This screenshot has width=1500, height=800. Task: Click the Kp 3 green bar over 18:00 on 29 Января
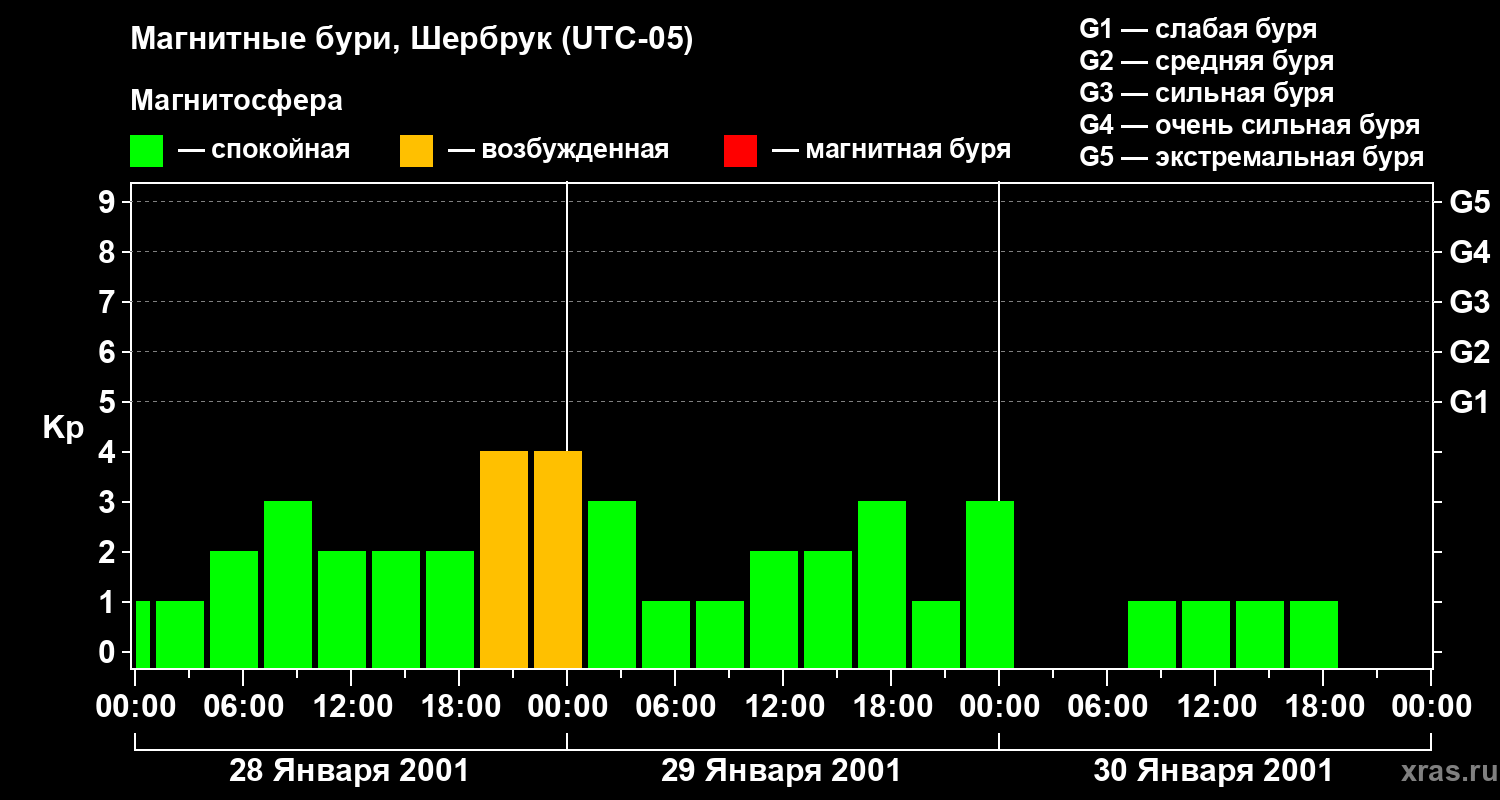(882, 584)
